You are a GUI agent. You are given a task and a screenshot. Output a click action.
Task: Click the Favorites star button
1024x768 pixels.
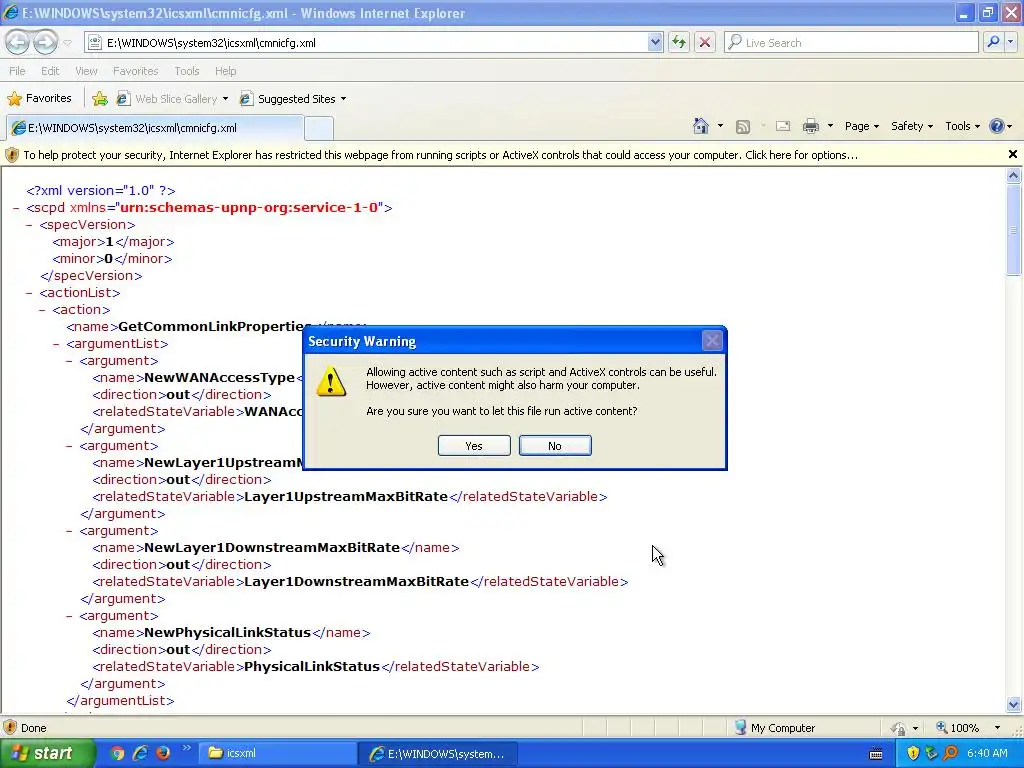point(39,99)
